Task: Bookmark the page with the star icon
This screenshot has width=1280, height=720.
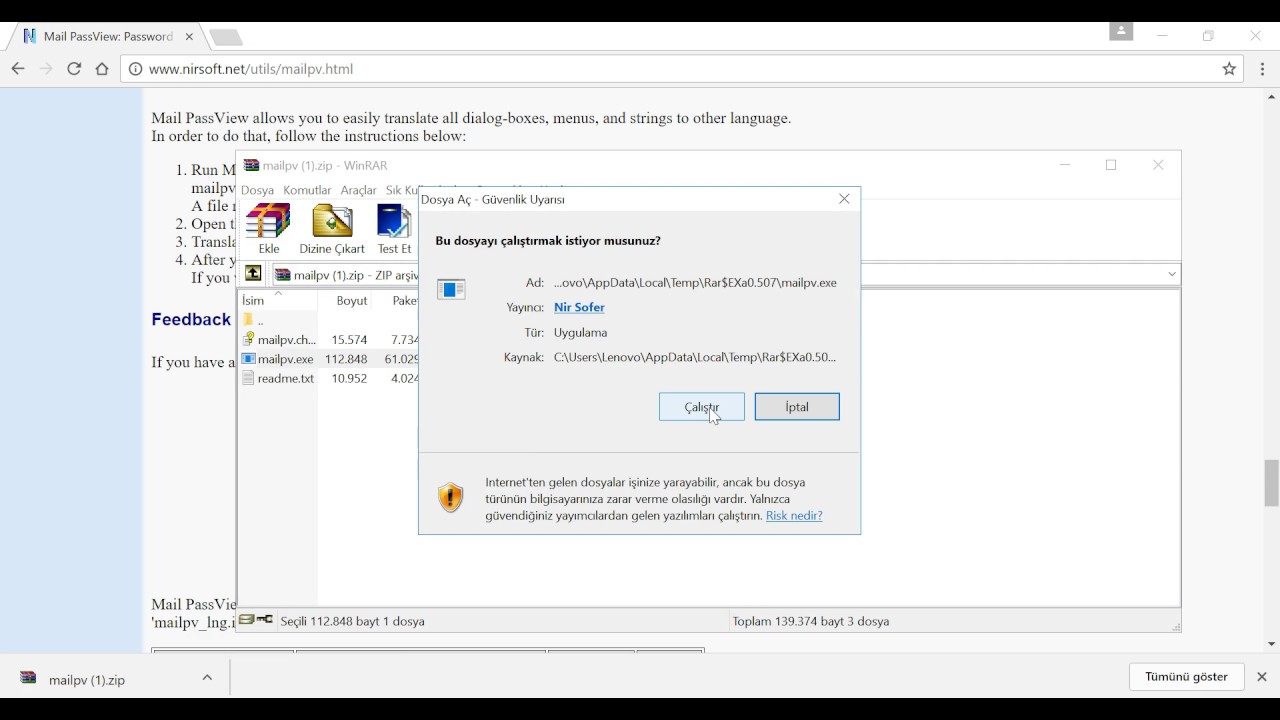Action: pos(1230,69)
